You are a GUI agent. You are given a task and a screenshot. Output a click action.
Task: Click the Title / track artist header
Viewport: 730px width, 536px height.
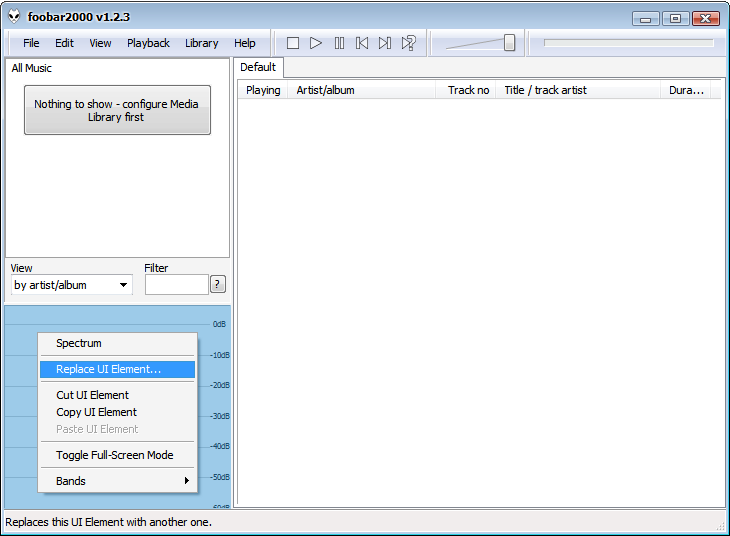click(578, 90)
